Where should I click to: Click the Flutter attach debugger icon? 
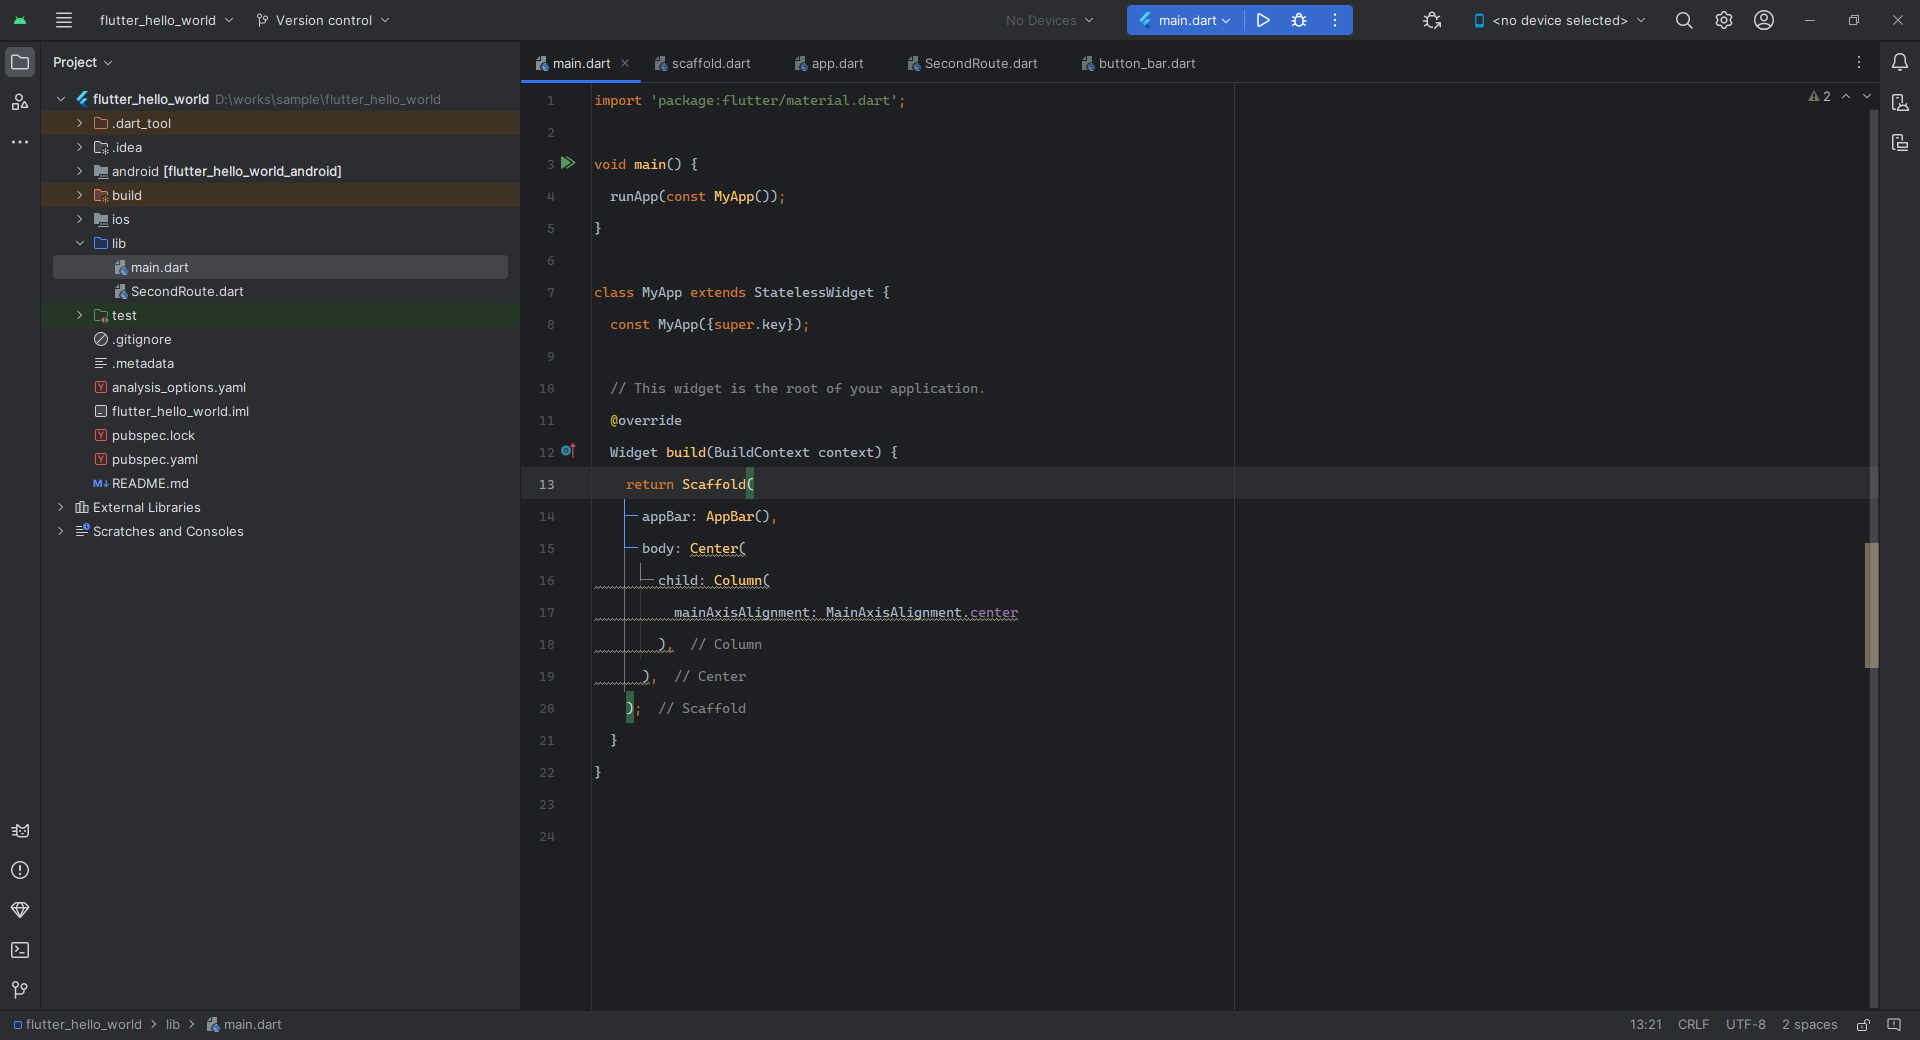click(1432, 20)
